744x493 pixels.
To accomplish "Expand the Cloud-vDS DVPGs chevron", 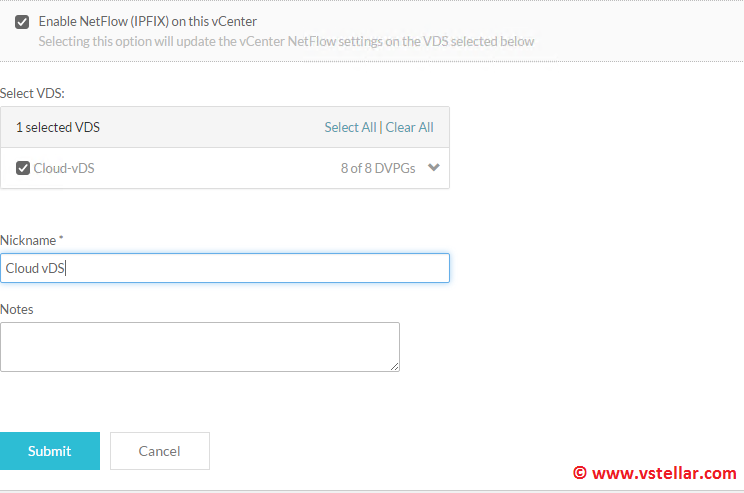I will [x=433, y=167].
